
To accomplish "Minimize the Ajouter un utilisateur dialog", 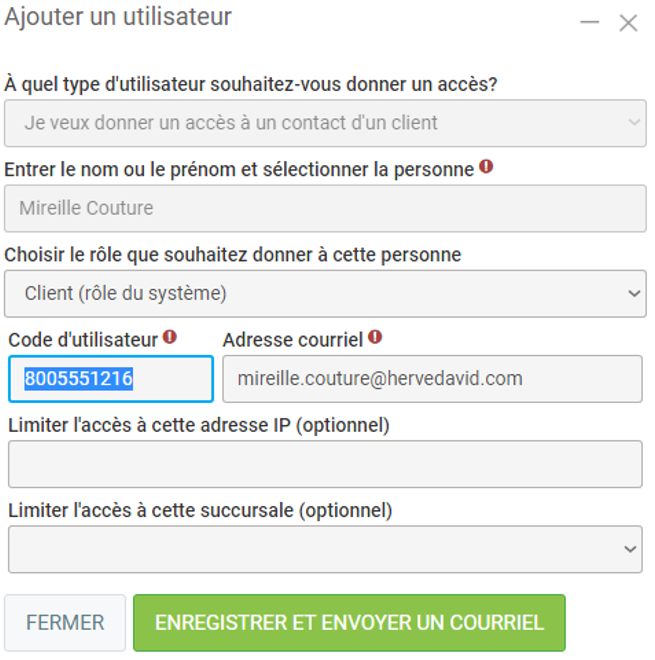I will pyautogui.click(x=590, y=22).
